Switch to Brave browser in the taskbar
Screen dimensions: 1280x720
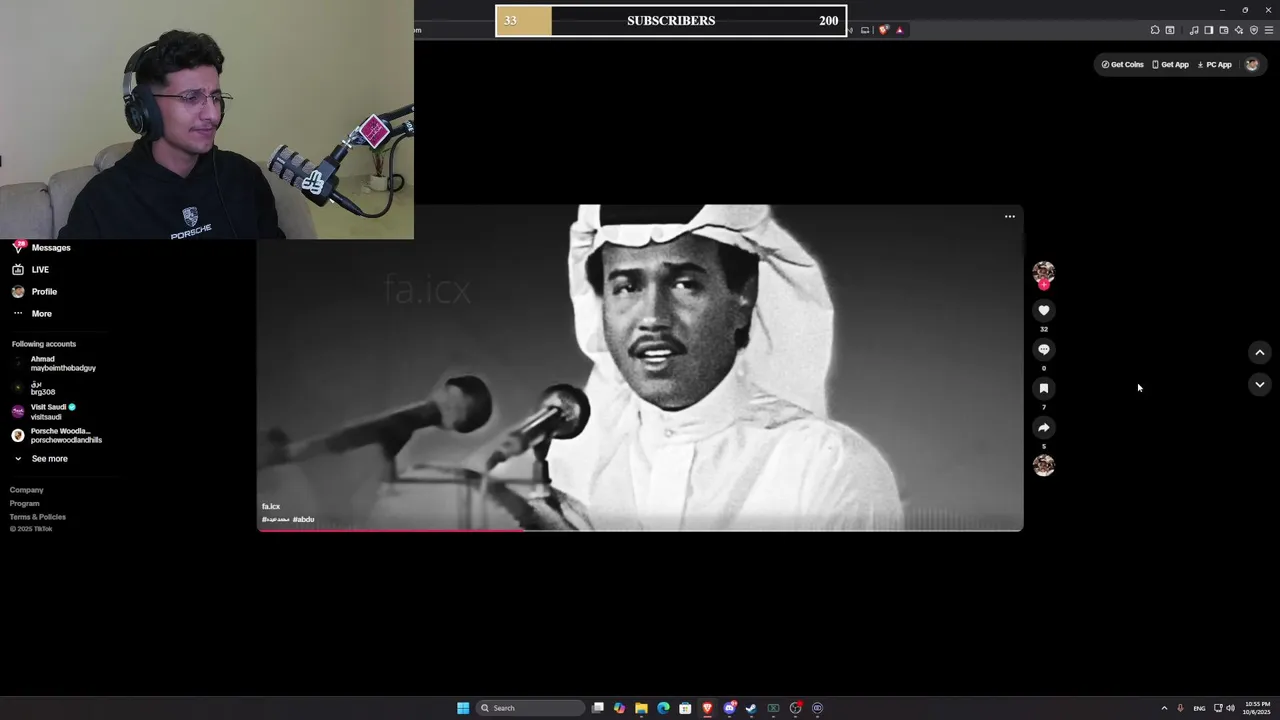tap(708, 708)
